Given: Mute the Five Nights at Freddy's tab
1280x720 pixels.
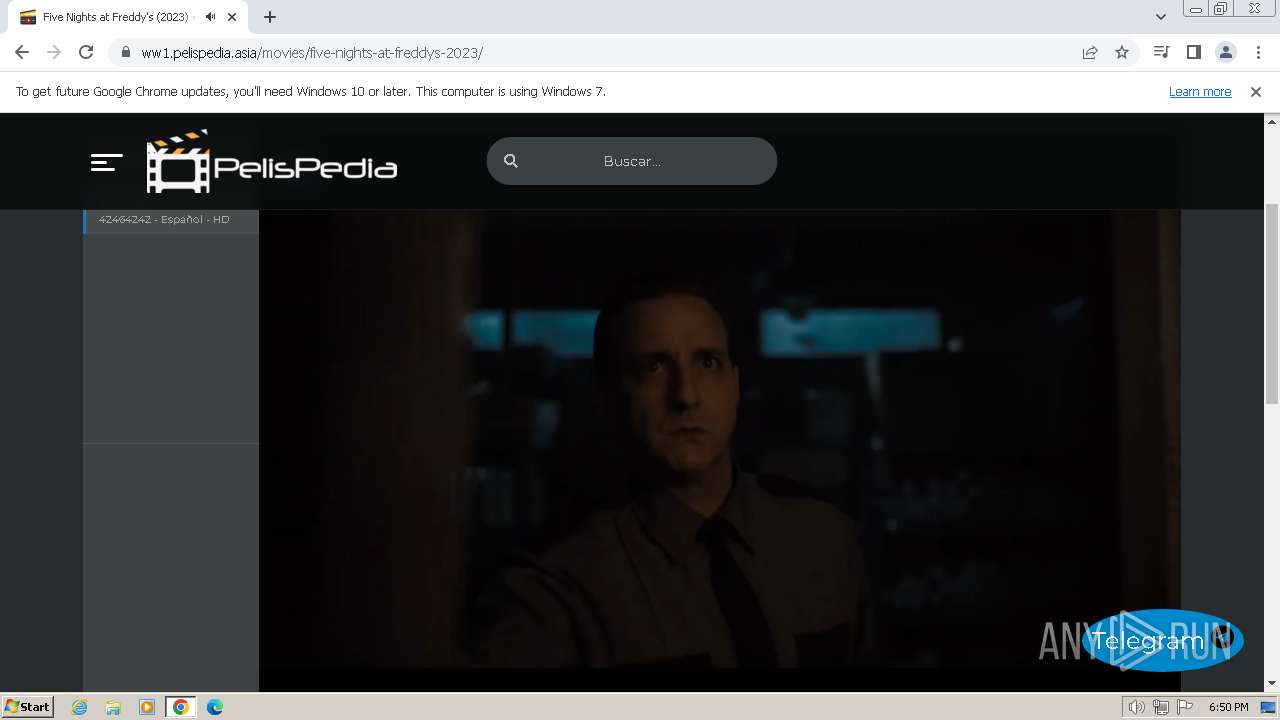Looking at the screenshot, I should (210, 17).
